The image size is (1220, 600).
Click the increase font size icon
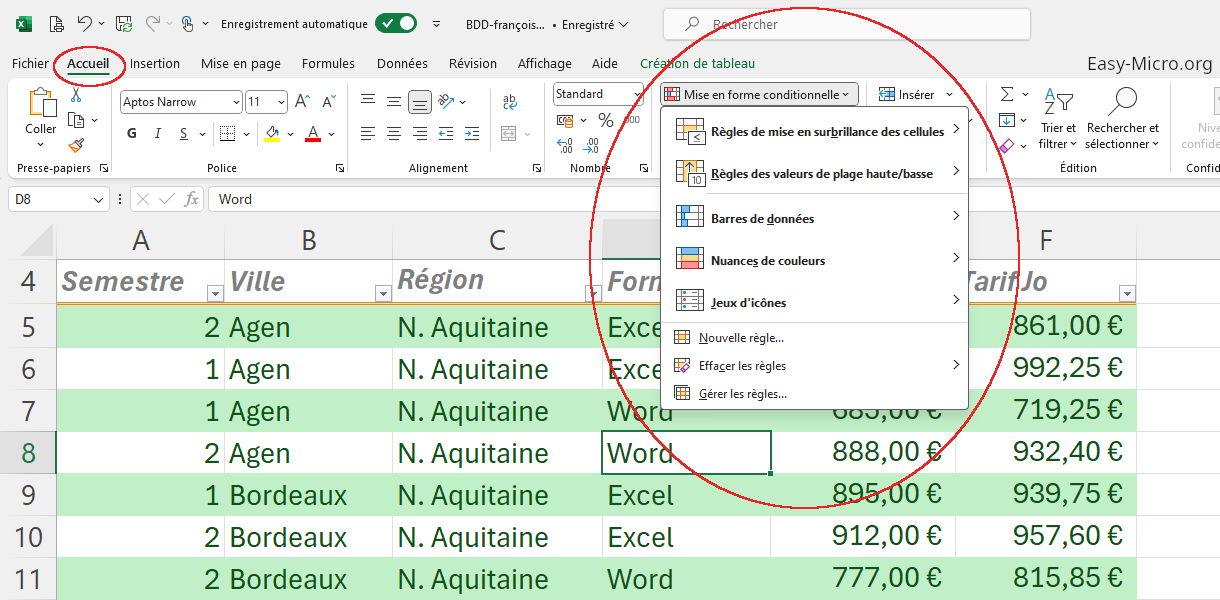tap(303, 102)
